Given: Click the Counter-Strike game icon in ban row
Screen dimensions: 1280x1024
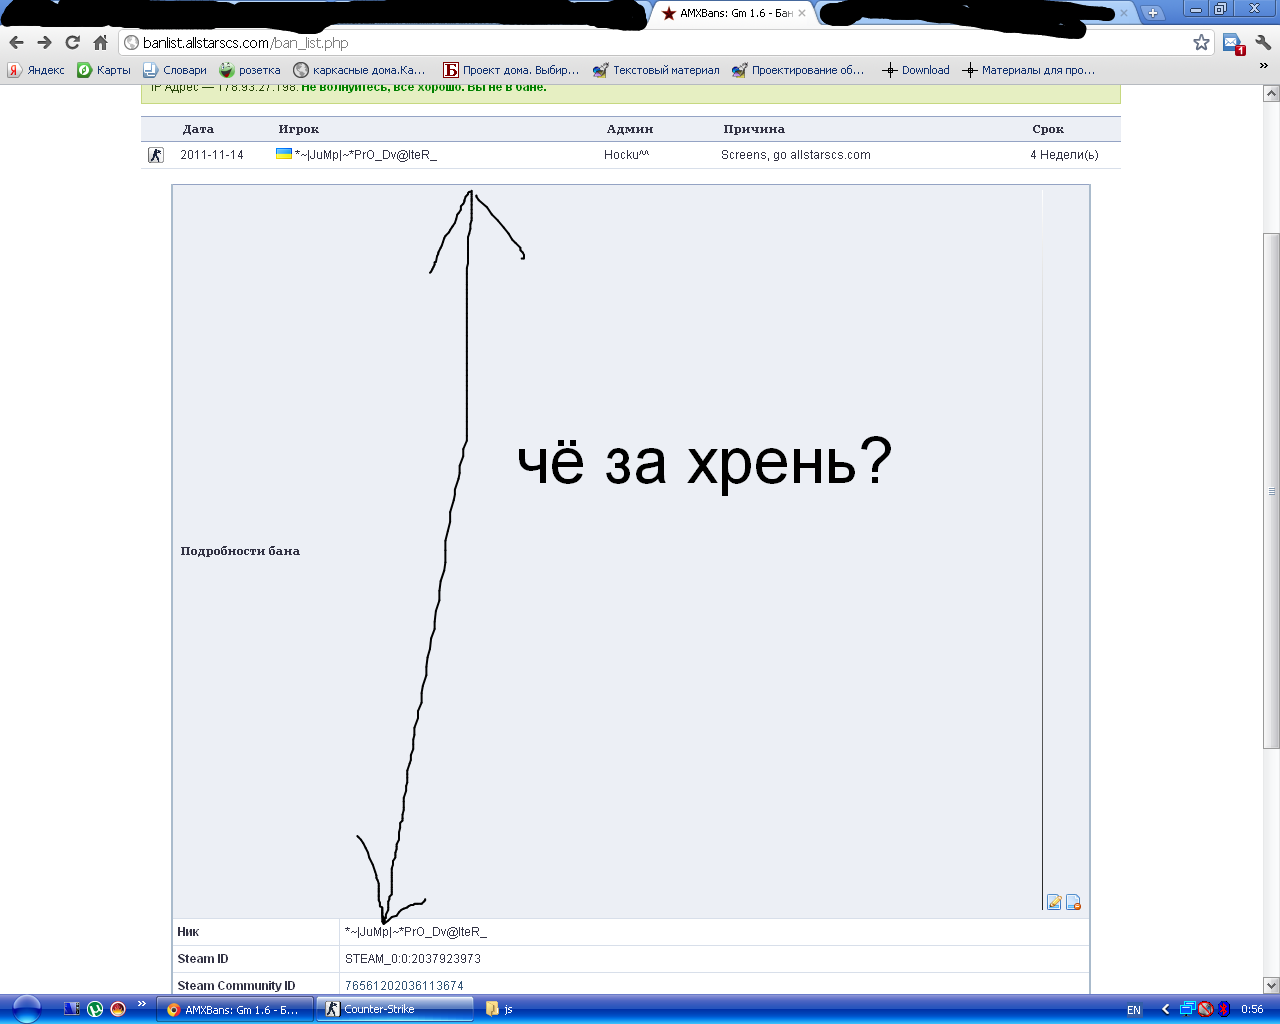Looking at the screenshot, I should pyautogui.click(x=156, y=155).
